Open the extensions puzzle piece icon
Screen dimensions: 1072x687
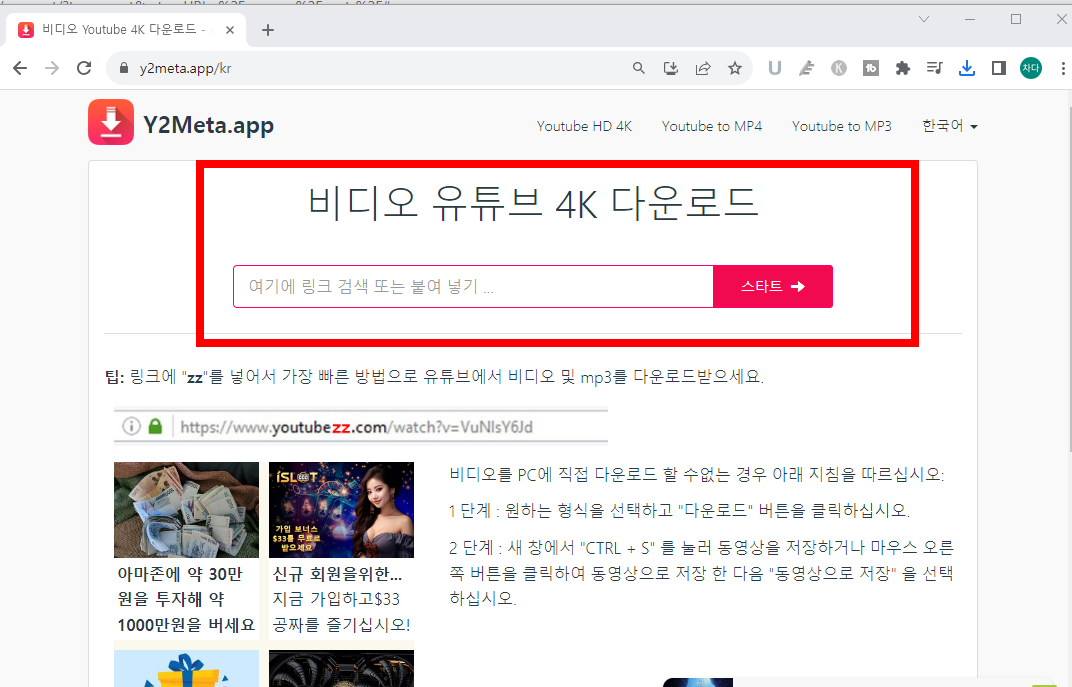point(902,68)
